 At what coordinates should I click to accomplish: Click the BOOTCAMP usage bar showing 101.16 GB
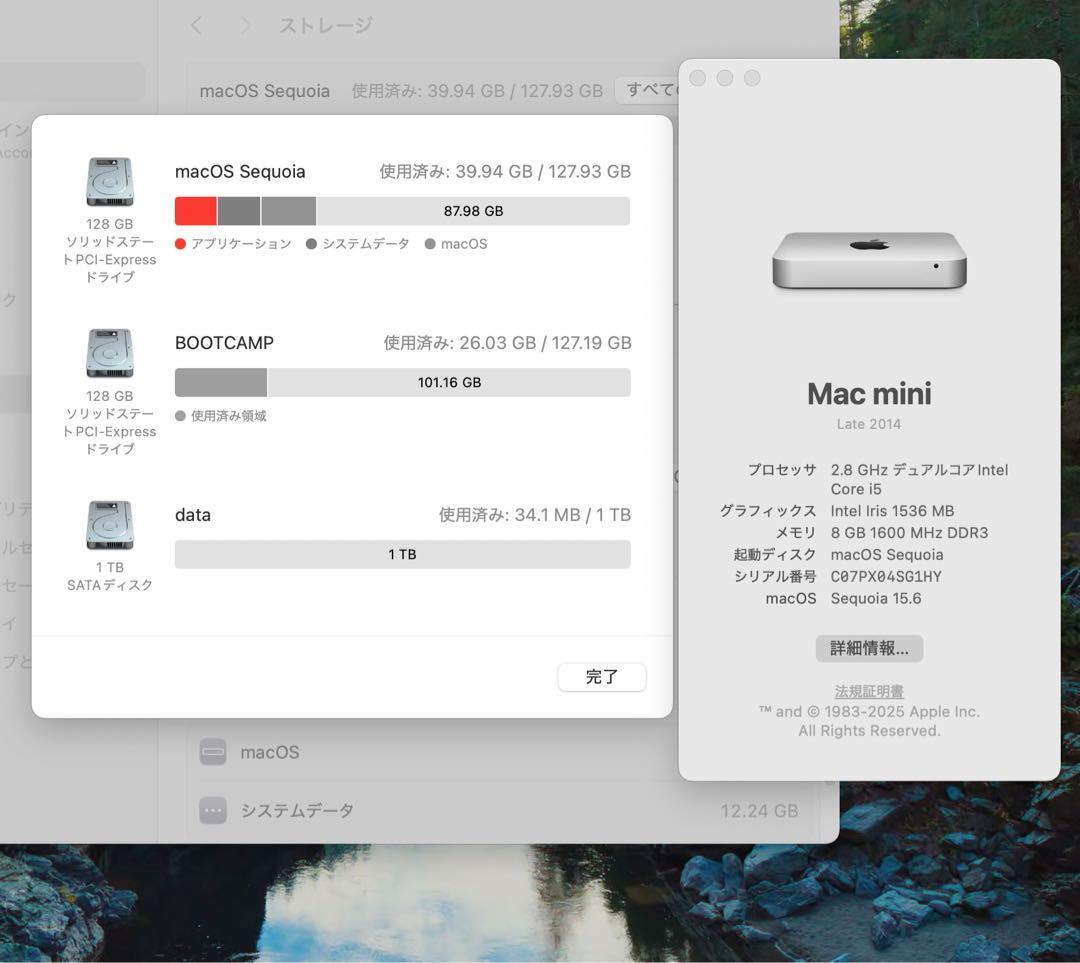[402, 382]
